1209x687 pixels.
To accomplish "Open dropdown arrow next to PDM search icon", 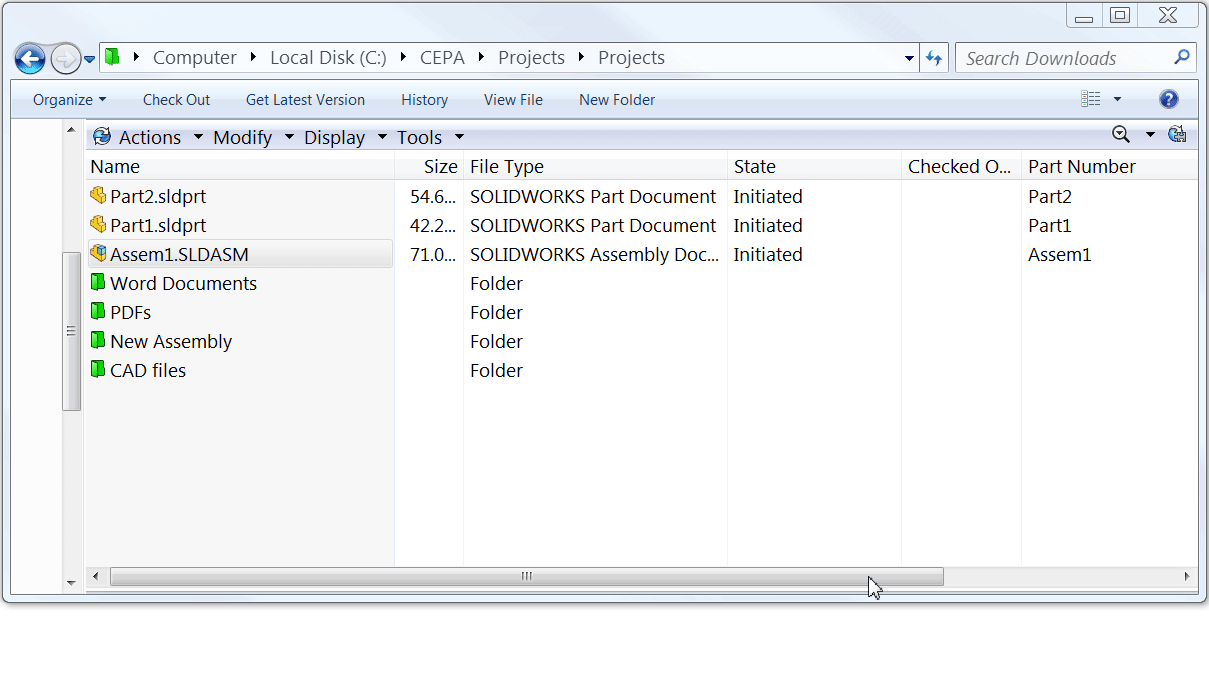I will [x=1150, y=135].
